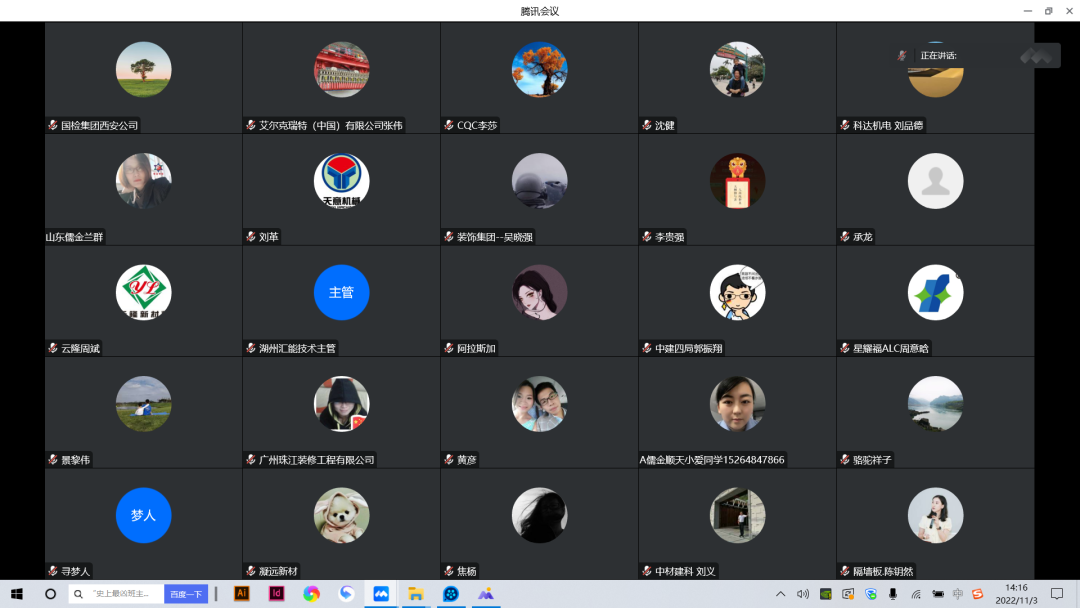Click 广州珠江装修工程有限公司 name label
The image size is (1080, 608).
click(x=317, y=460)
